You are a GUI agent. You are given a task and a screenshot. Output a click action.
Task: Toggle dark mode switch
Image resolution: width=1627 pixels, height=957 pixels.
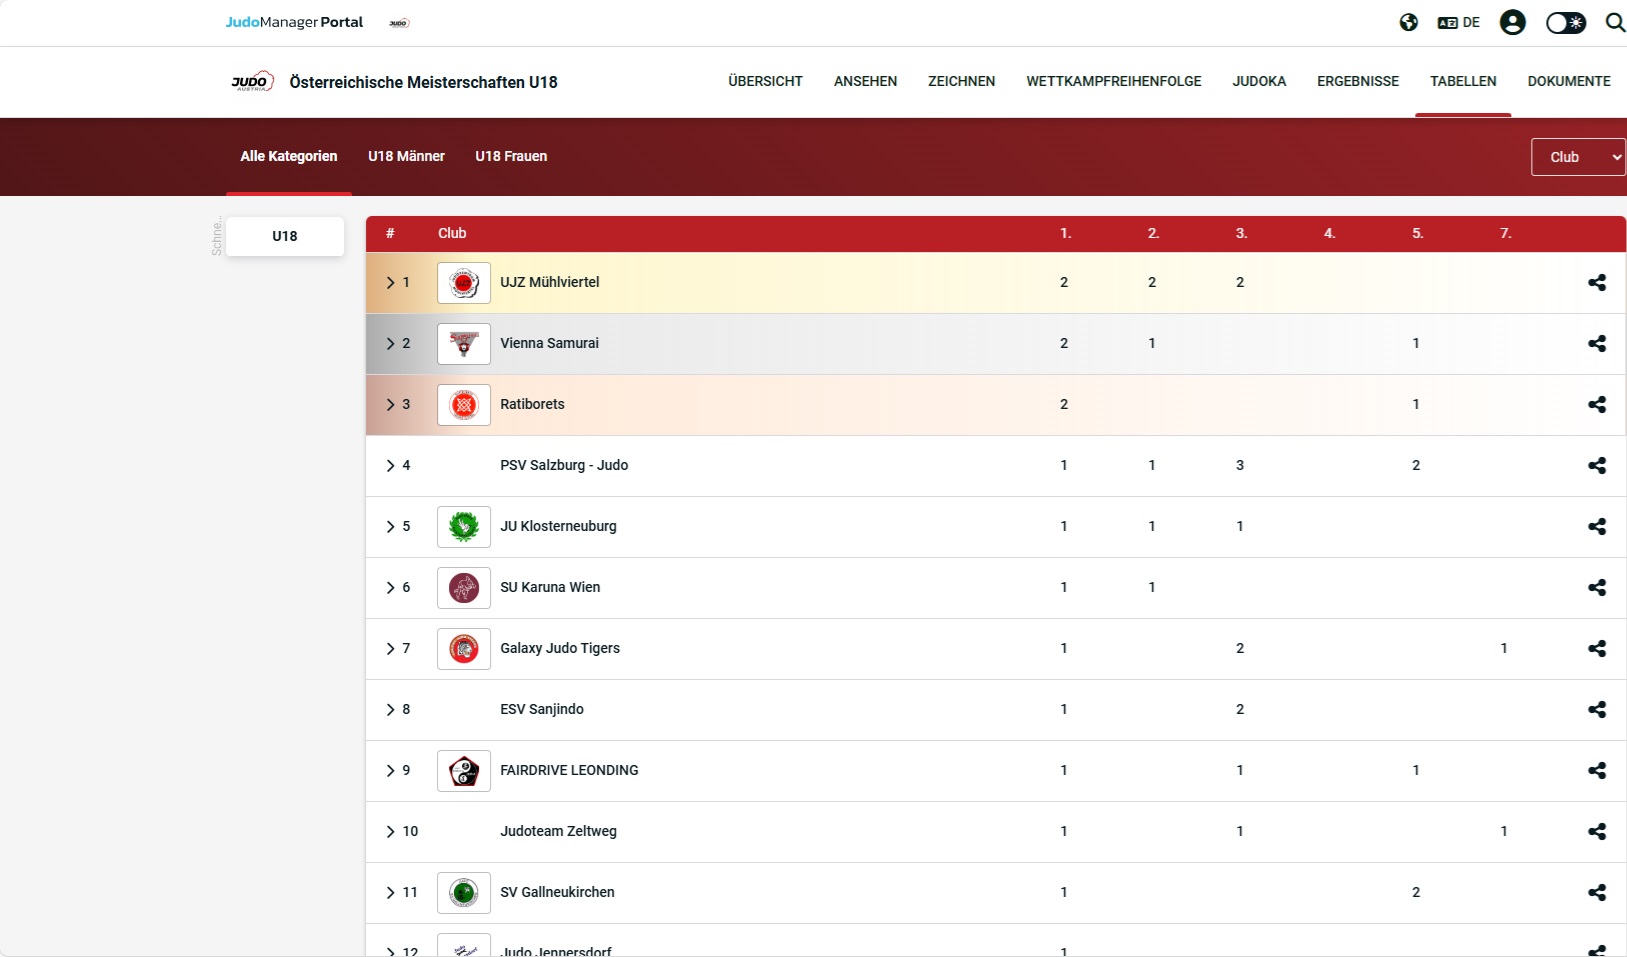click(x=1565, y=22)
